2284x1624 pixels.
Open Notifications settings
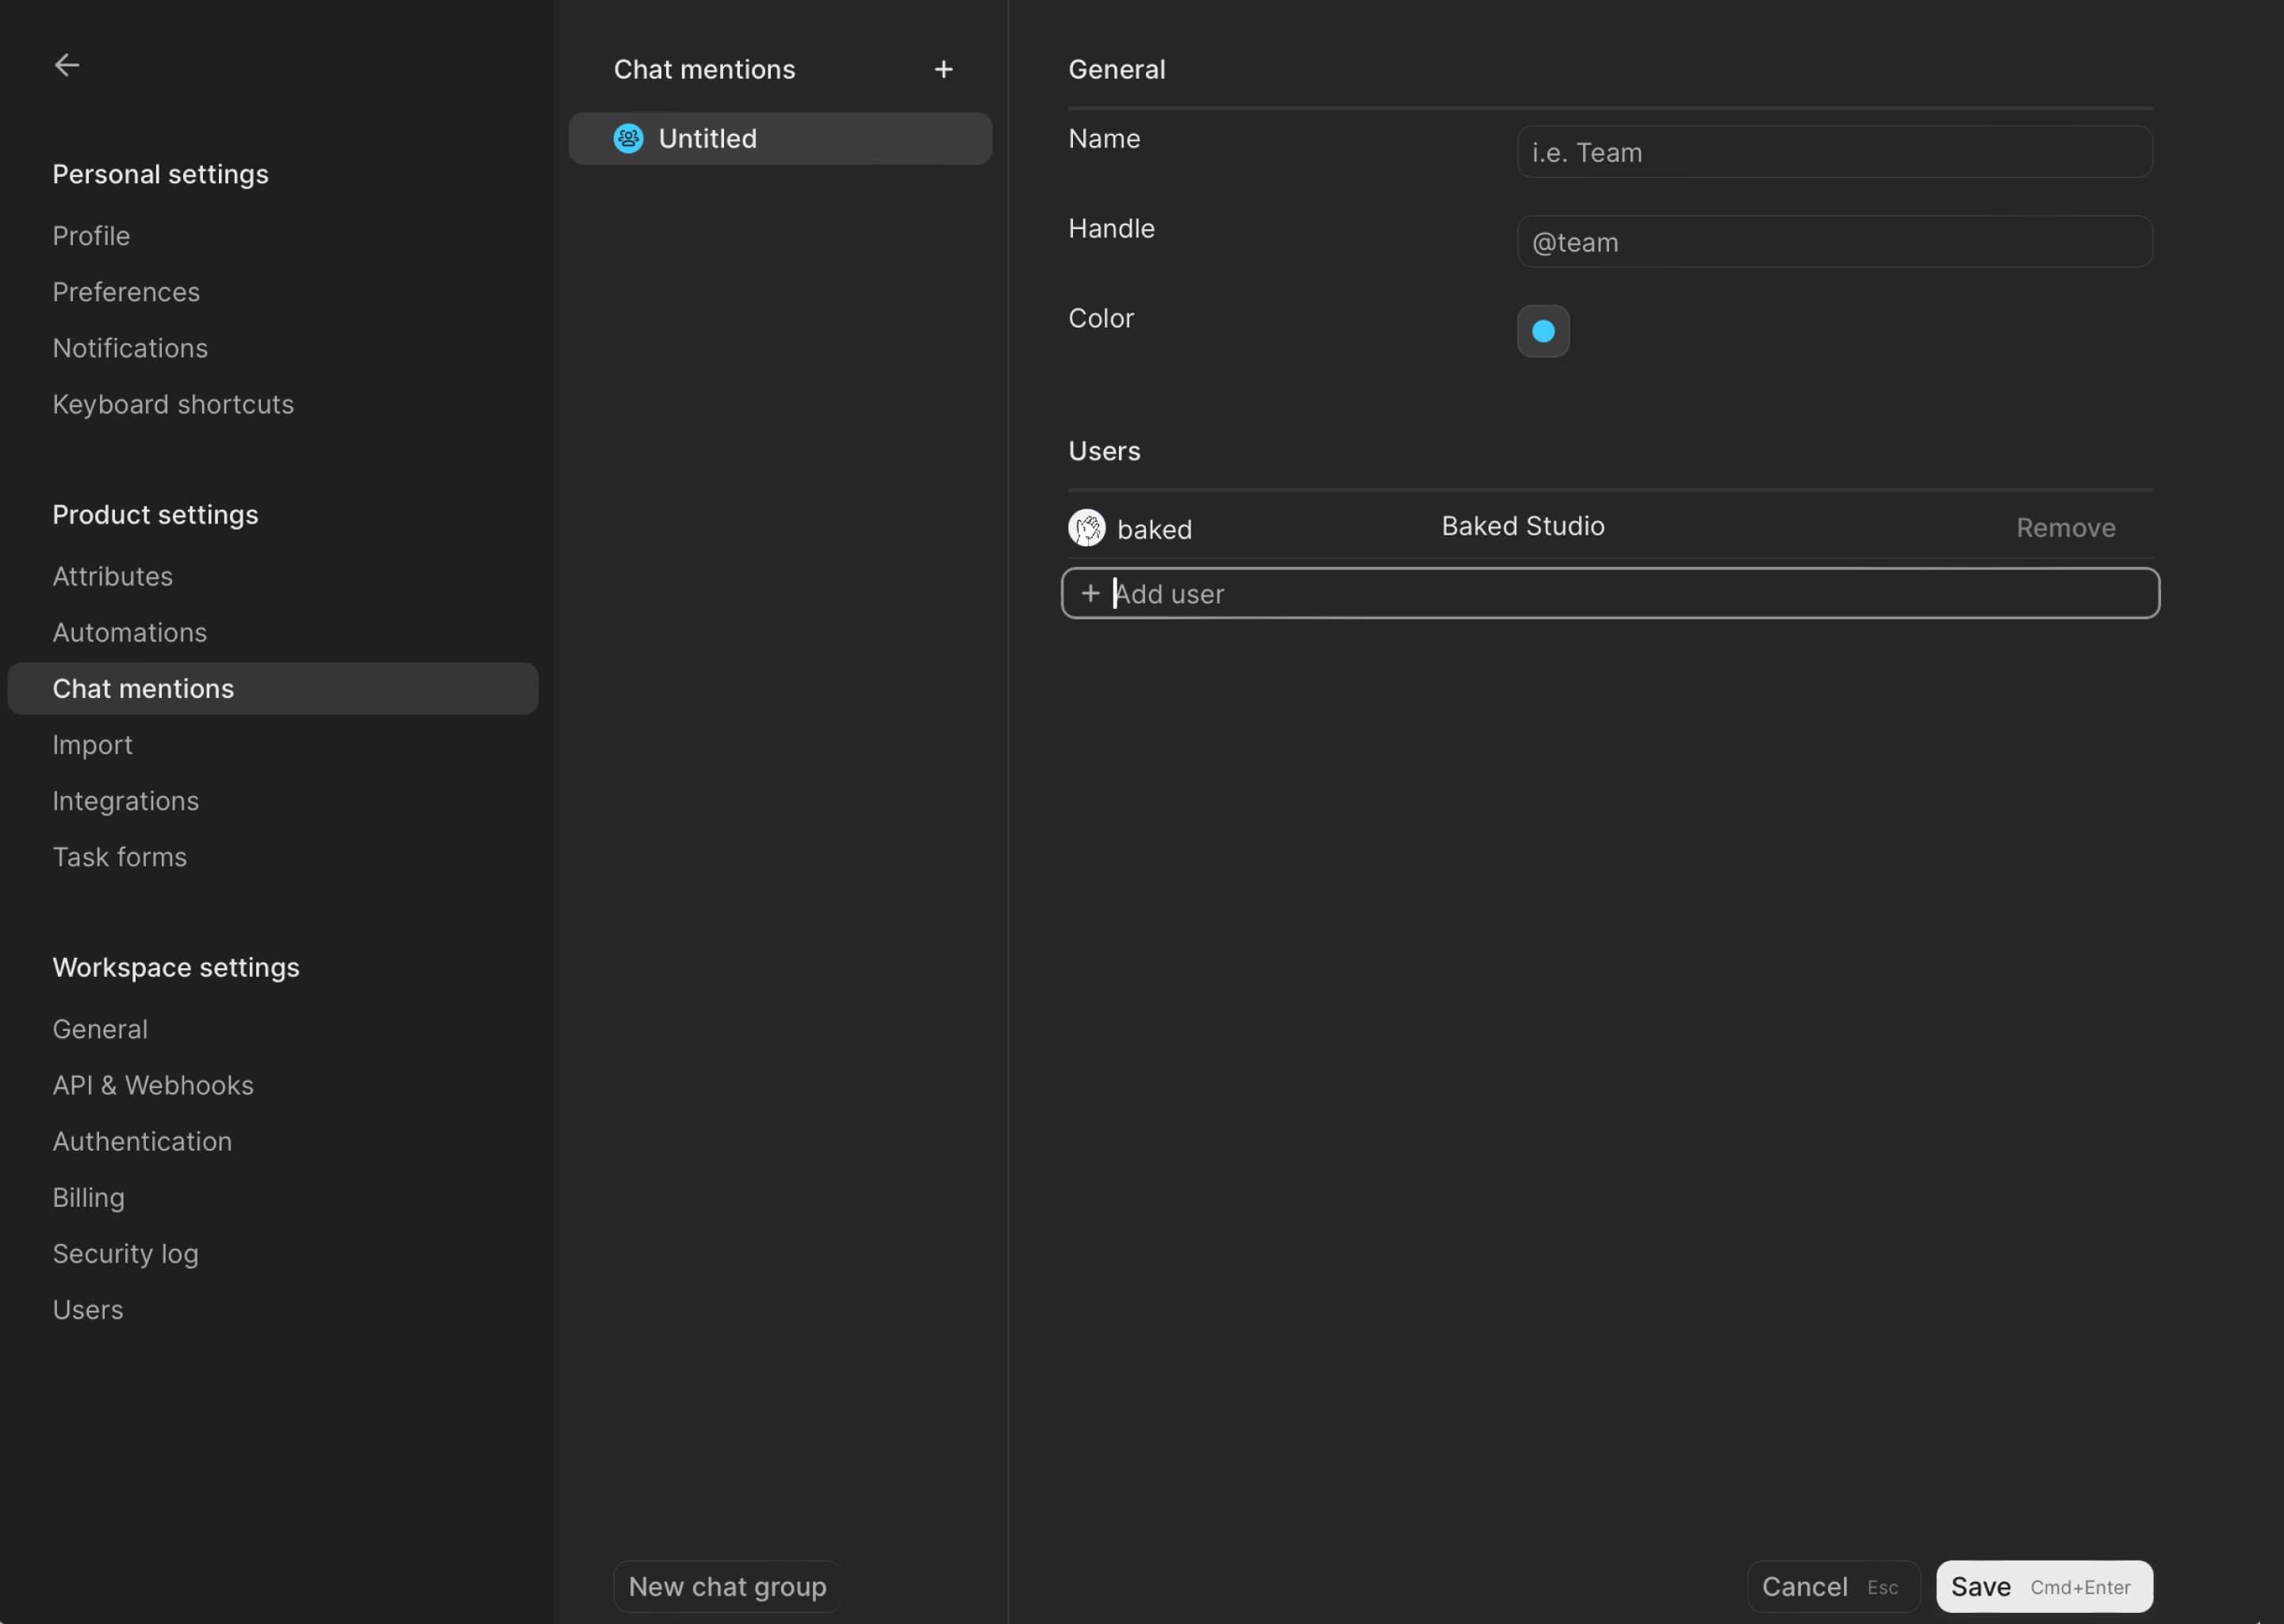(130, 348)
